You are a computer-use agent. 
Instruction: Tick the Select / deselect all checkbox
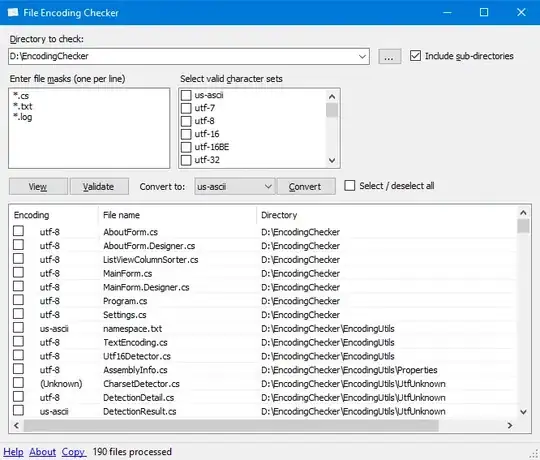click(x=350, y=186)
